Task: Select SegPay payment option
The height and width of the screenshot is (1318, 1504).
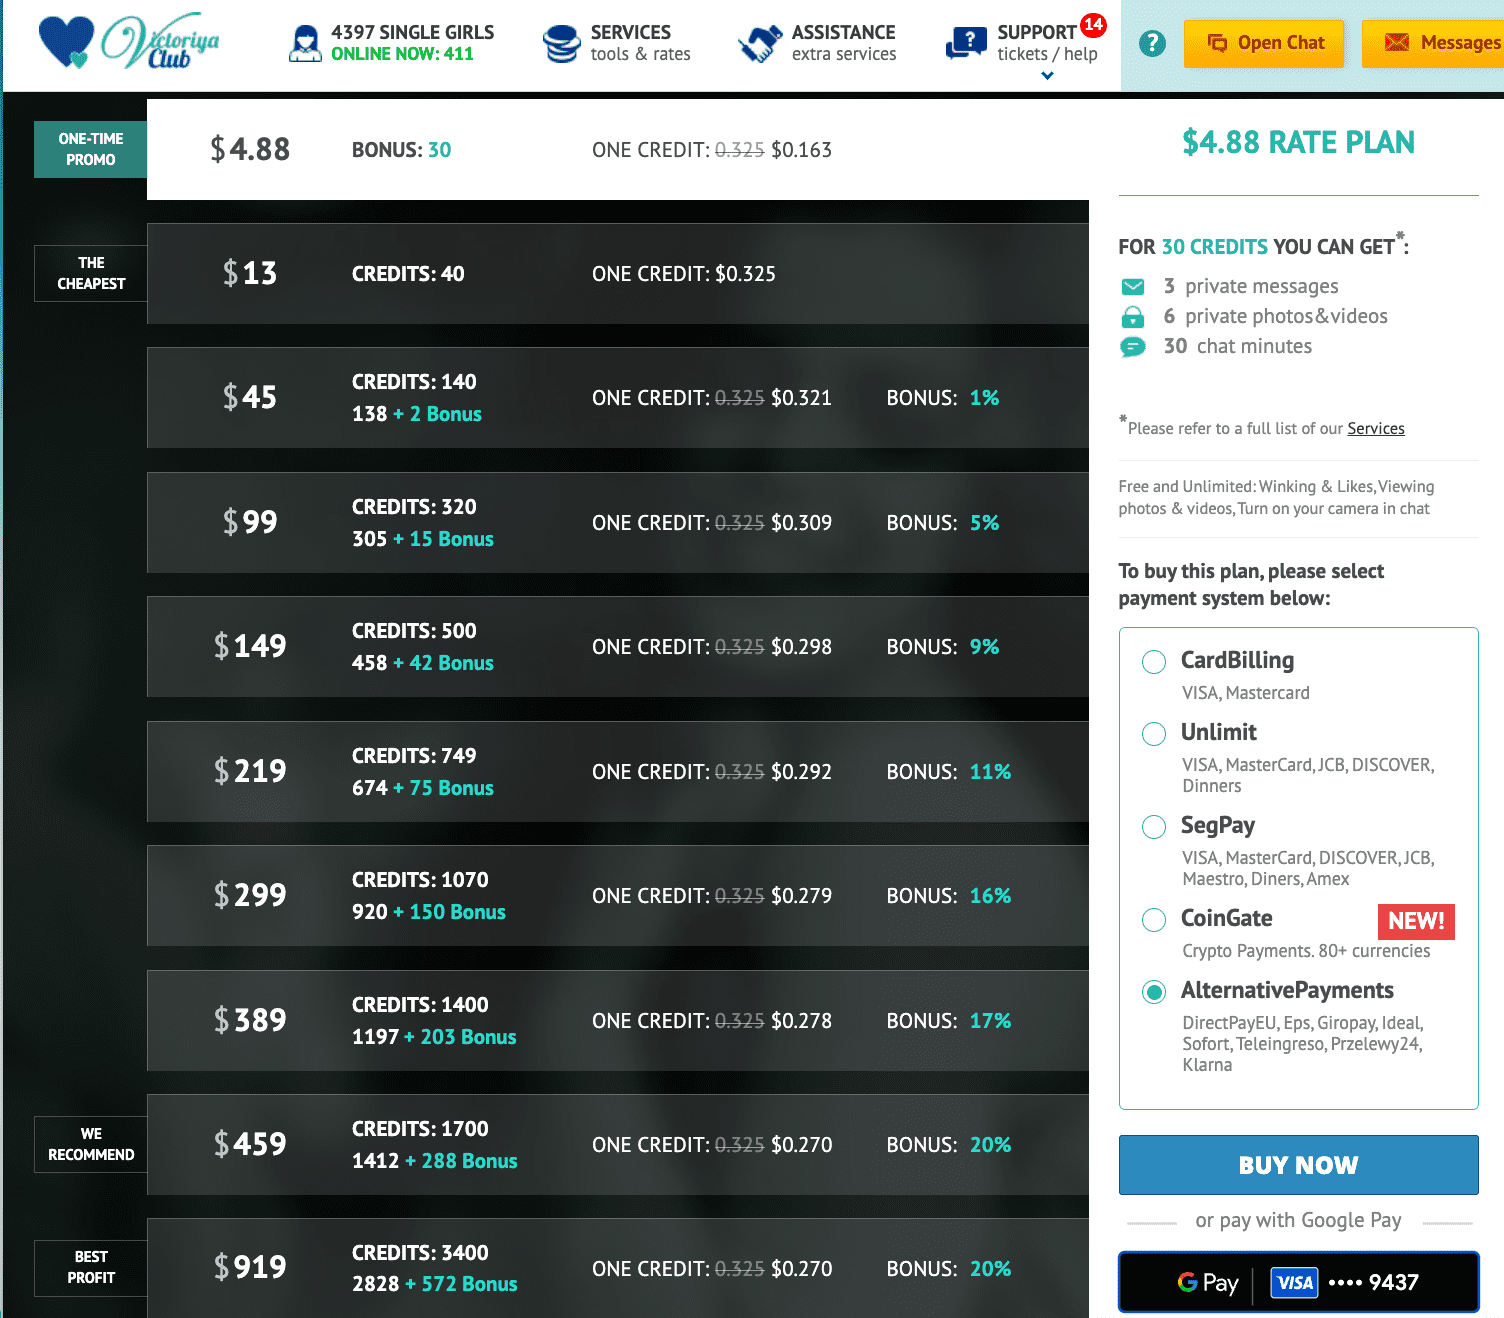Action: [1154, 827]
